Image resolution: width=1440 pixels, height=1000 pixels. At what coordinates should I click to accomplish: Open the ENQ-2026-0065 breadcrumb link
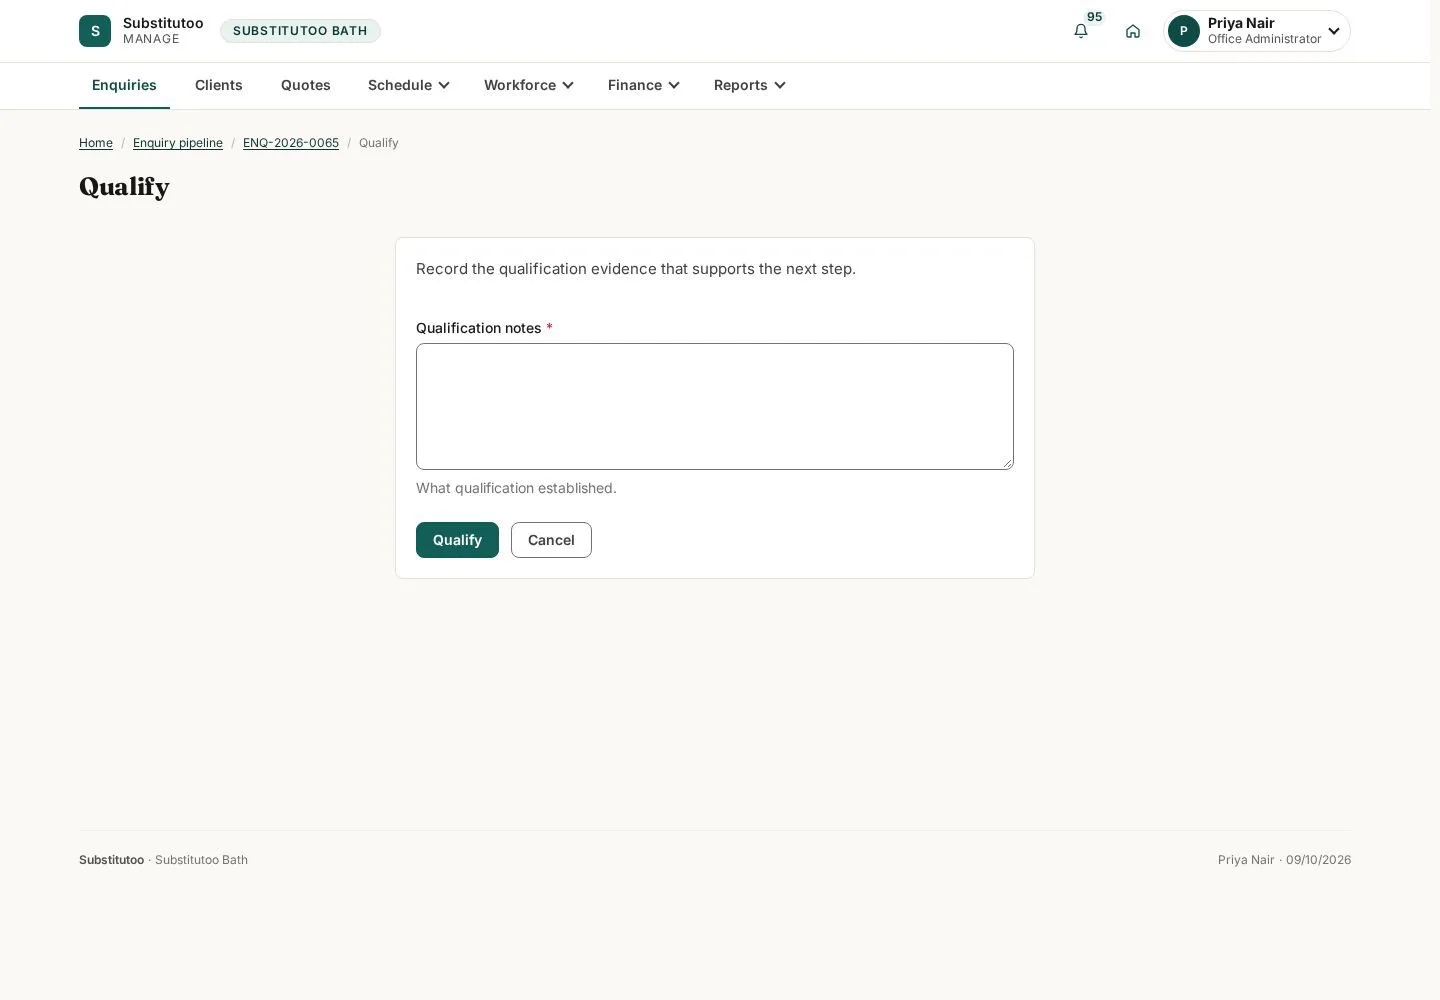tap(291, 143)
